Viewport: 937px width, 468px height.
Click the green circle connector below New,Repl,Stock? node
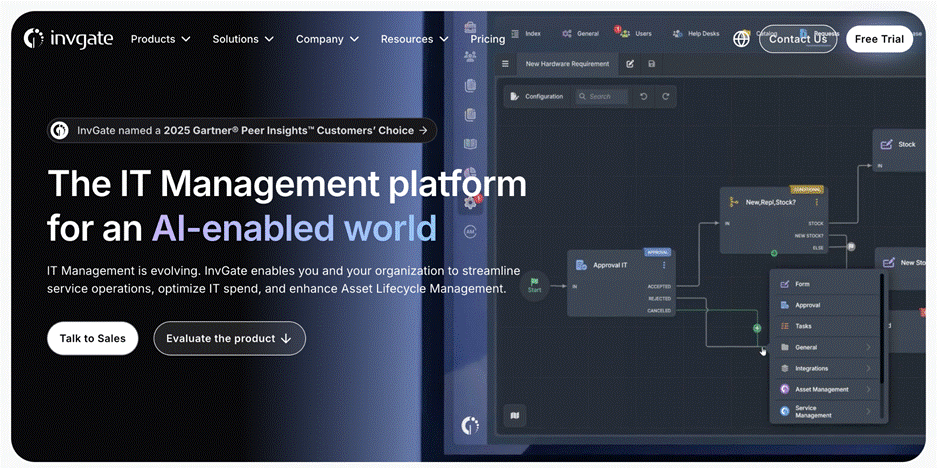[774, 253]
